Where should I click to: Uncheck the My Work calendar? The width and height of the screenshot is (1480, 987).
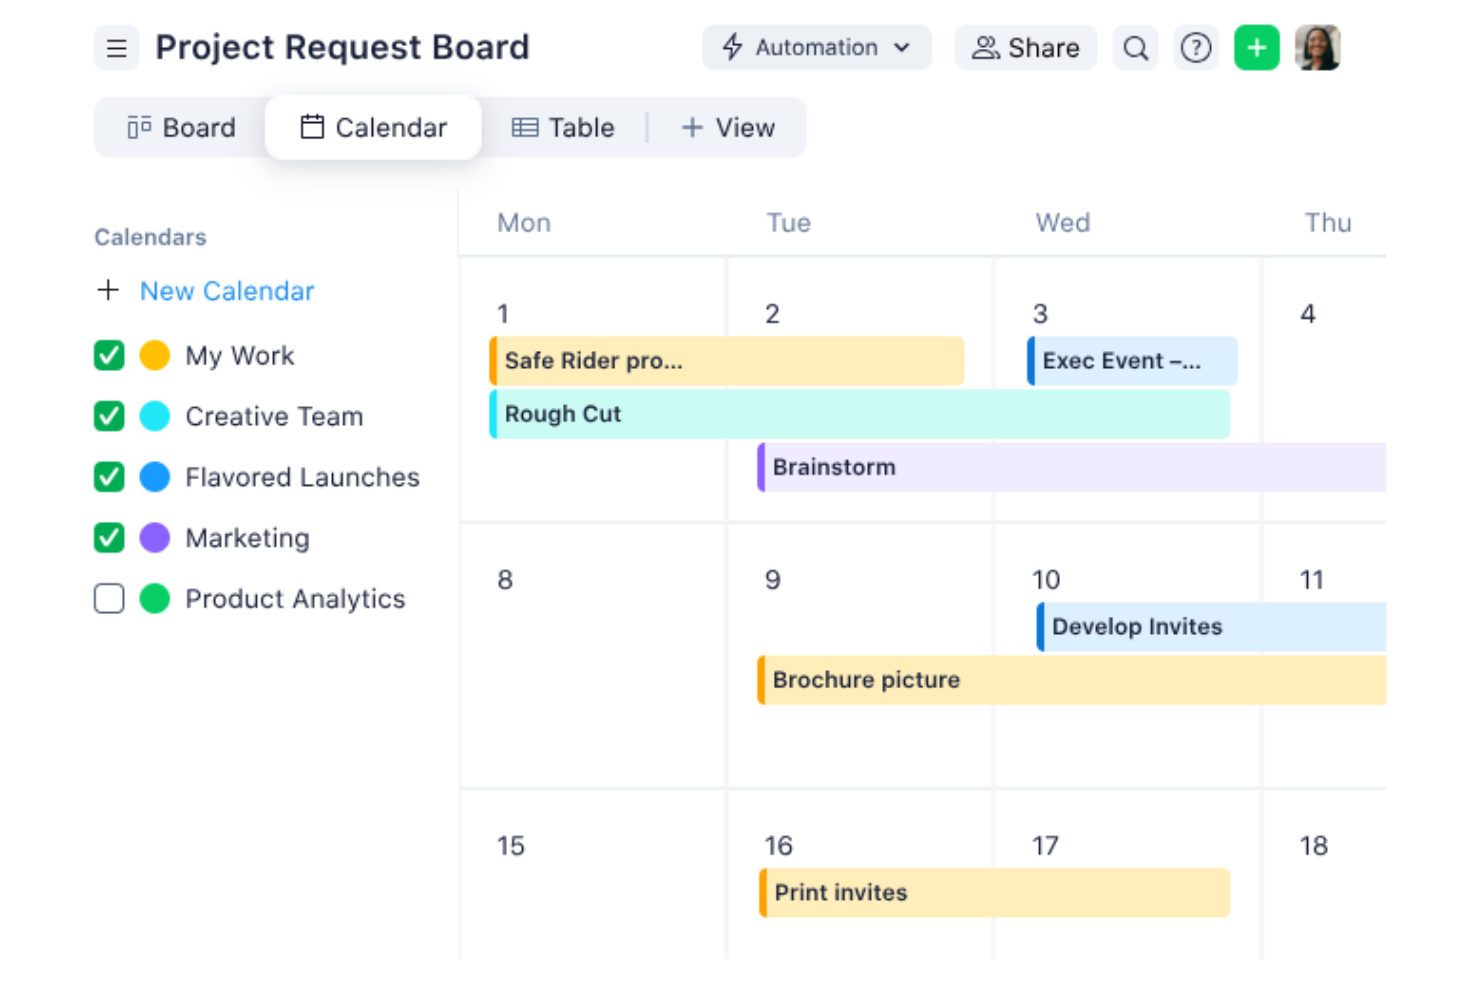coord(108,355)
